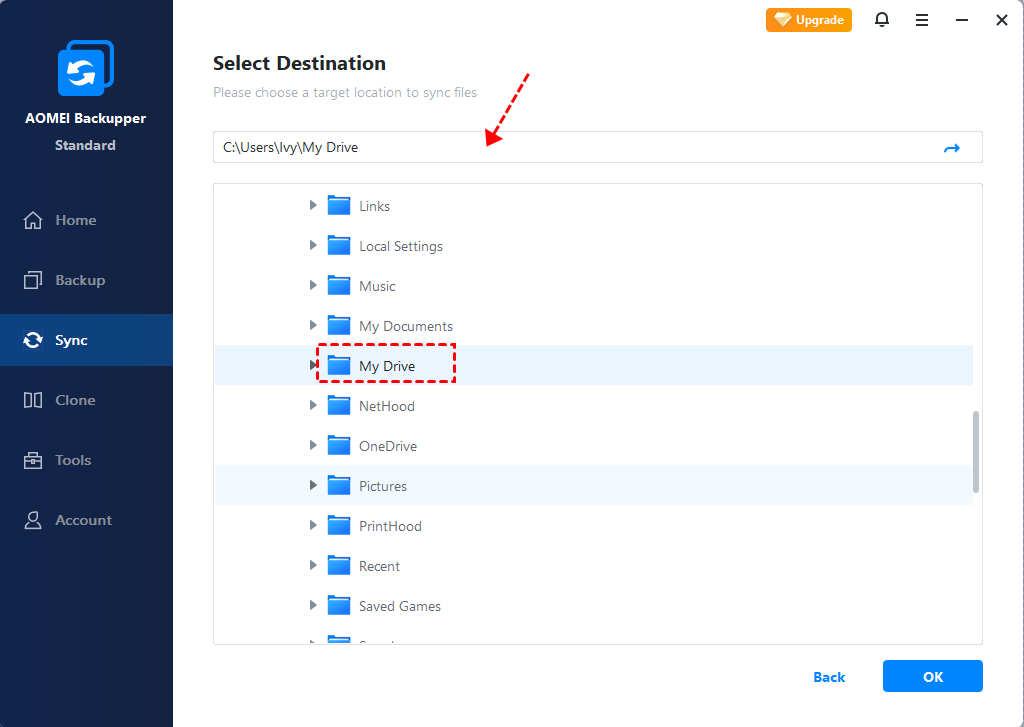Click the Saved Games folder icon
Viewport: 1024px width, 727px height.
(x=339, y=606)
